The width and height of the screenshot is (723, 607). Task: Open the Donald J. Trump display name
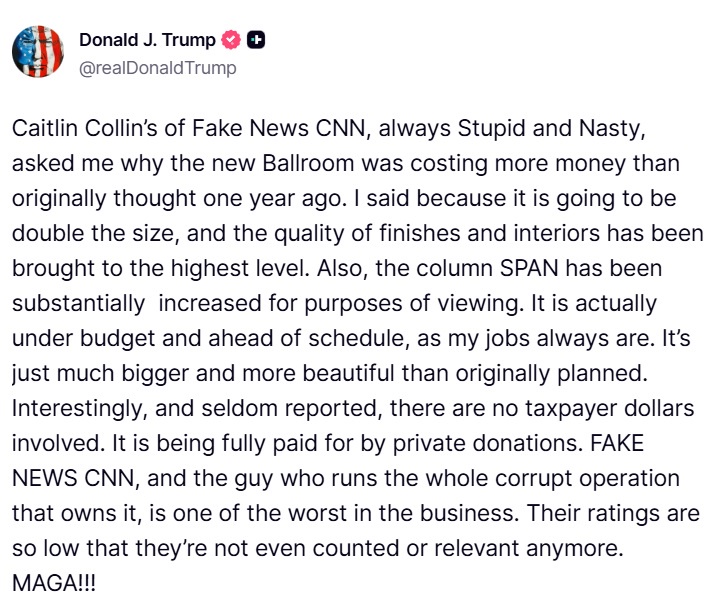tap(146, 41)
